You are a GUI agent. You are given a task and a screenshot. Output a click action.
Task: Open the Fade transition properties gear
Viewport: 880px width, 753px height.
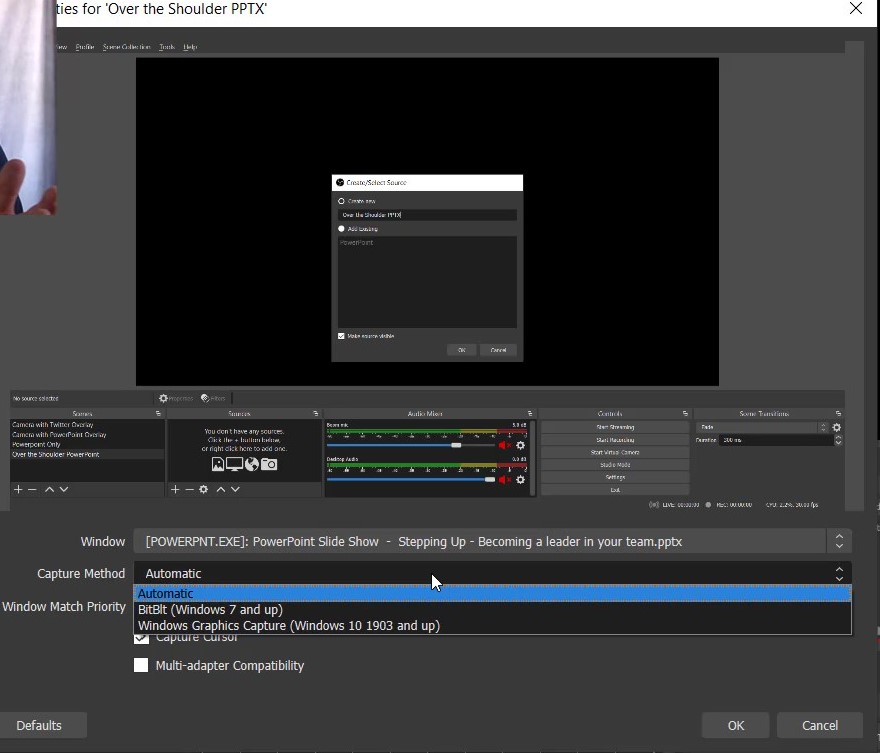(x=838, y=426)
